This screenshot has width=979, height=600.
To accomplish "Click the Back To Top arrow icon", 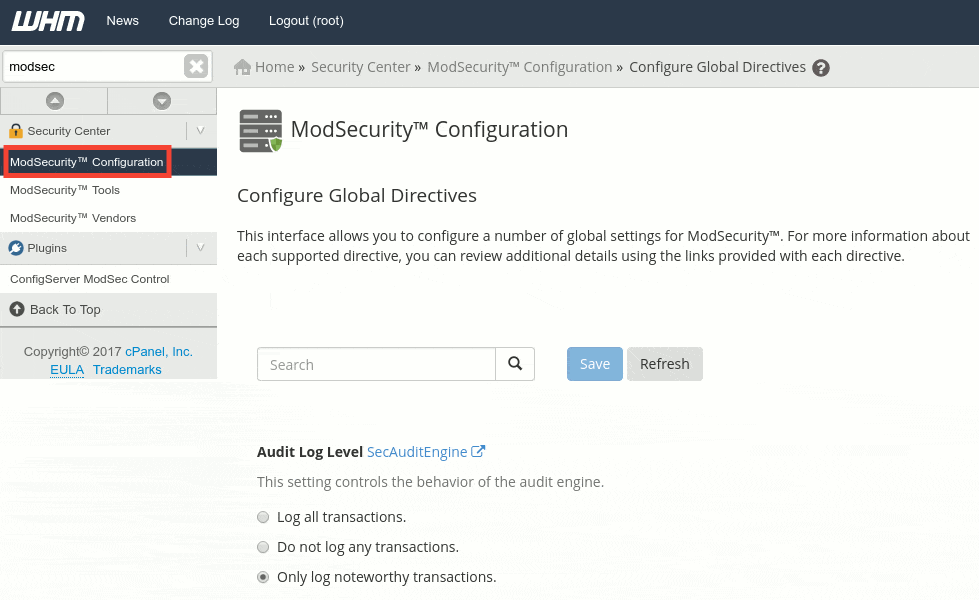I will (x=17, y=309).
